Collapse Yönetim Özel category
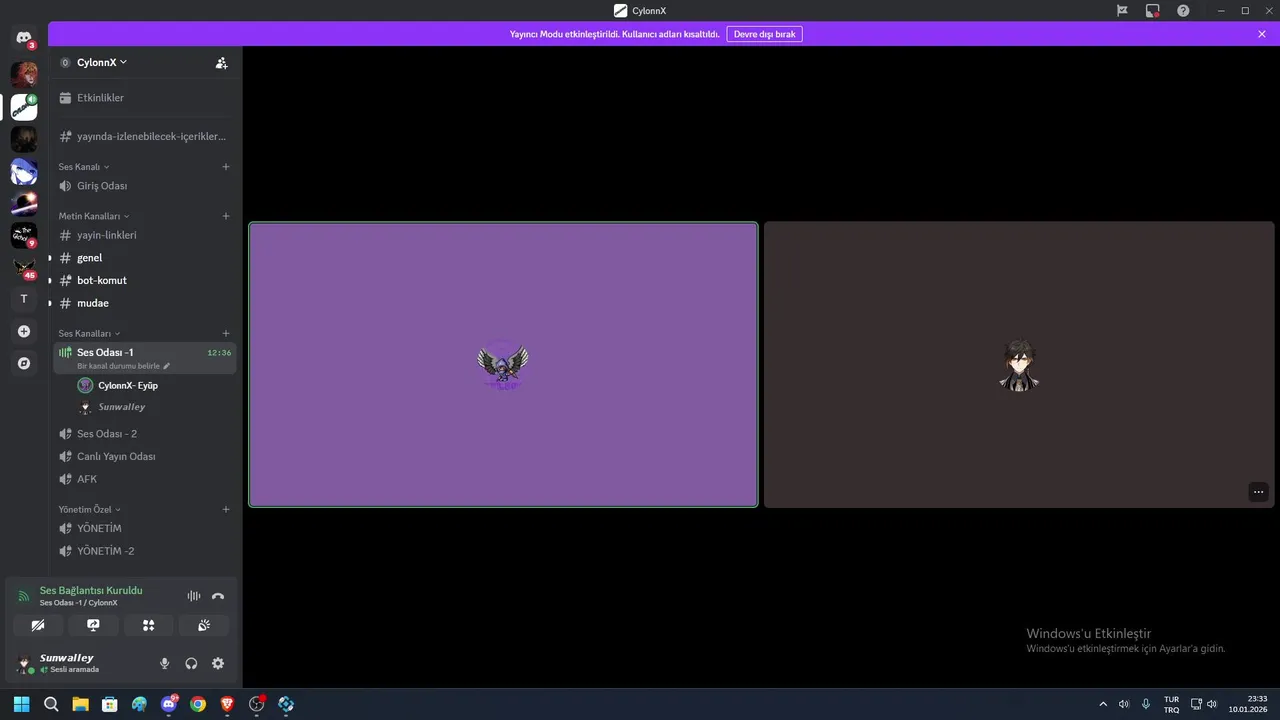The height and width of the screenshot is (720, 1280). point(90,509)
